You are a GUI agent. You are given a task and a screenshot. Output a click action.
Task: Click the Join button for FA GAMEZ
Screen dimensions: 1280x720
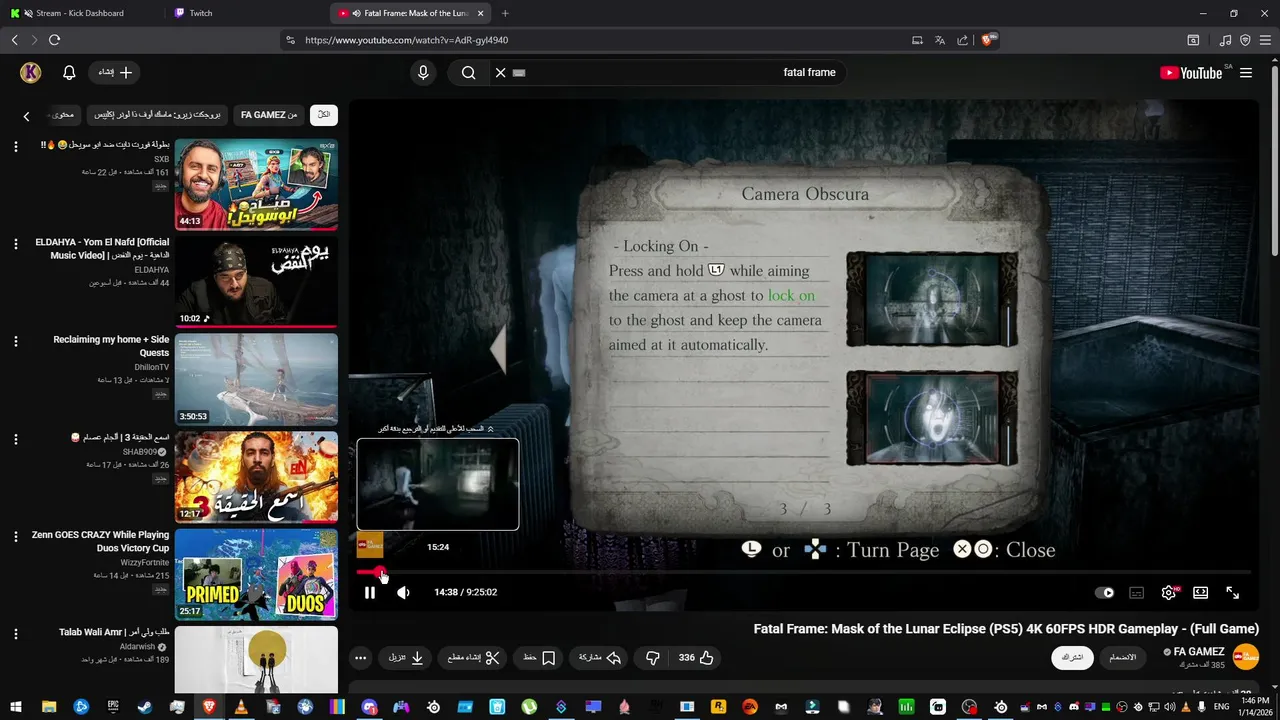[x=1123, y=657]
